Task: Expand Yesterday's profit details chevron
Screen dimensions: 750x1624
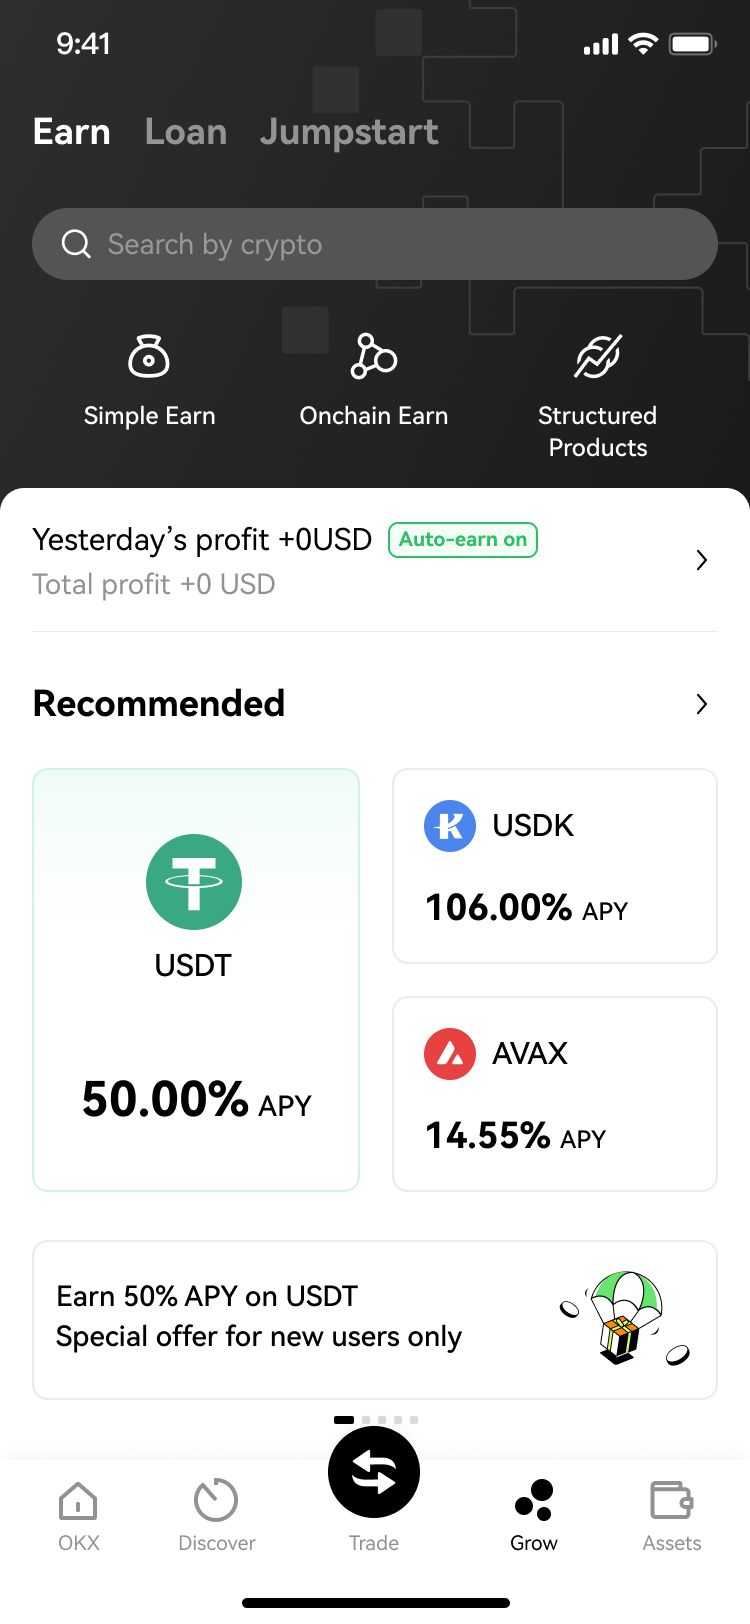Action: (x=702, y=560)
